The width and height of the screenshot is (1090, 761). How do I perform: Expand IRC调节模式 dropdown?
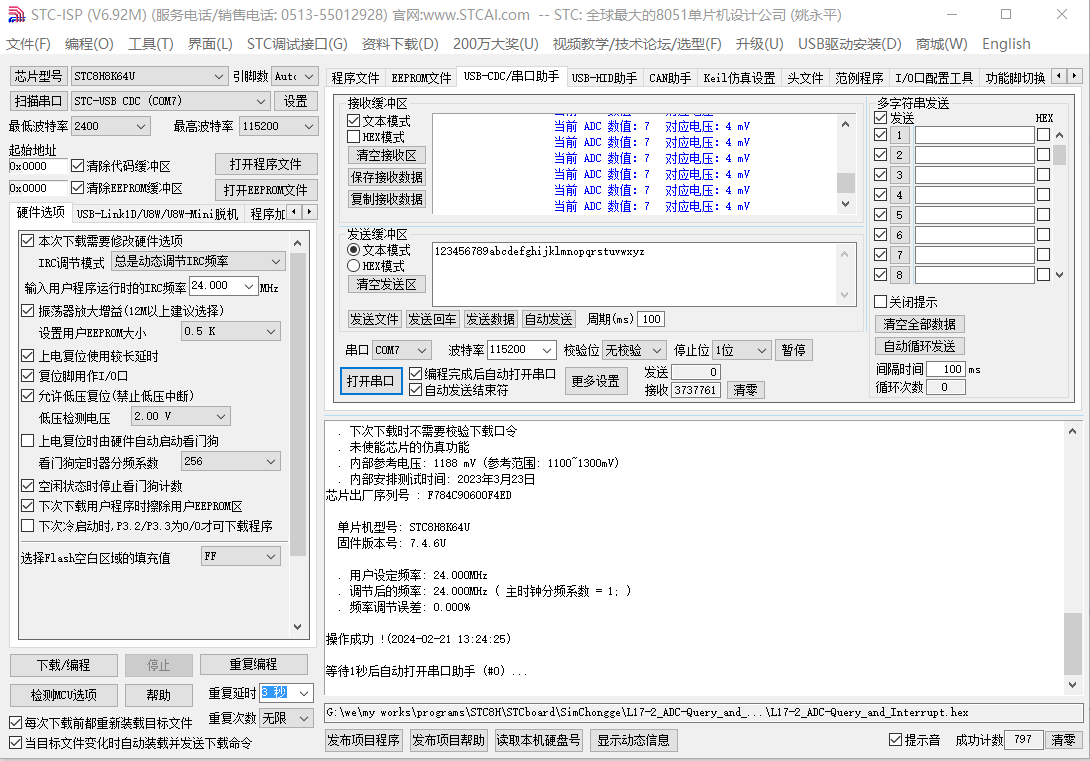coord(198,261)
